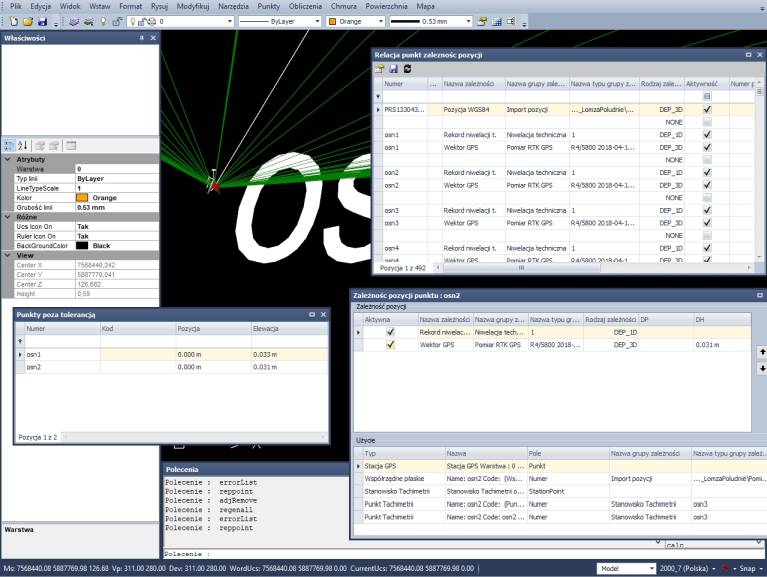The width and height of the screenshot is (767, 577).
Task: Open the 0.53 mm lineweight dropdown
Action: (468, 20)
